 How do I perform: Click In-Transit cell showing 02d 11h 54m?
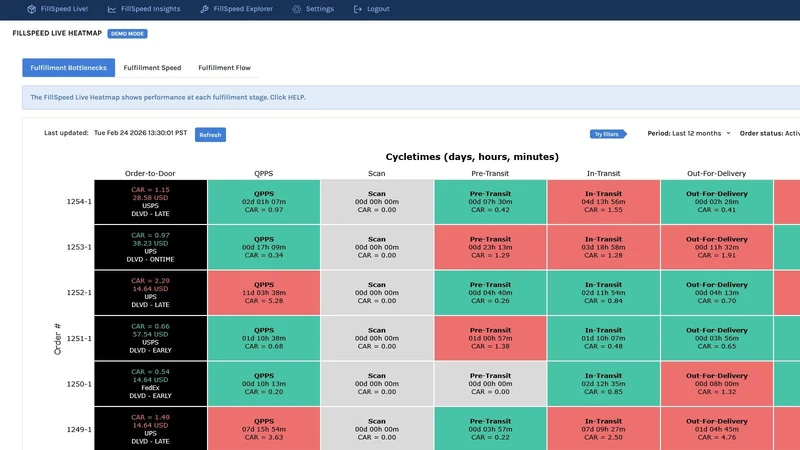[604, 292]
